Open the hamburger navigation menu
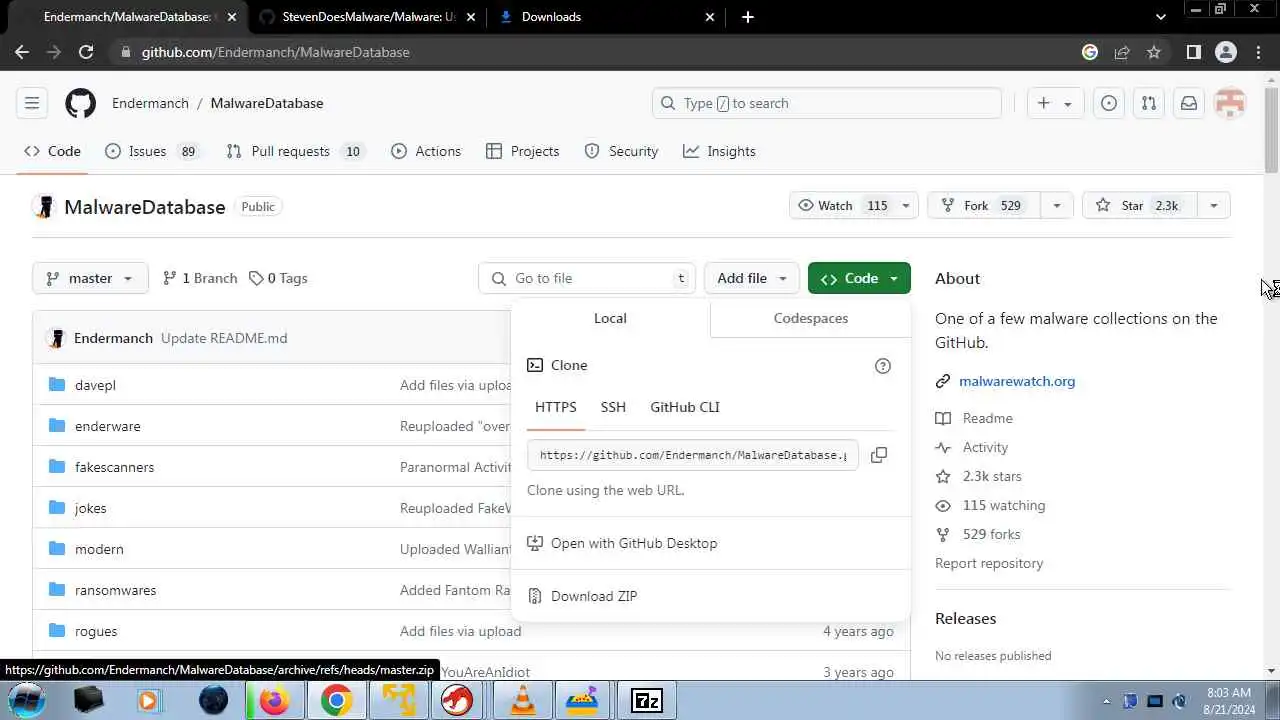1280x720 pixels. point(32,103)
